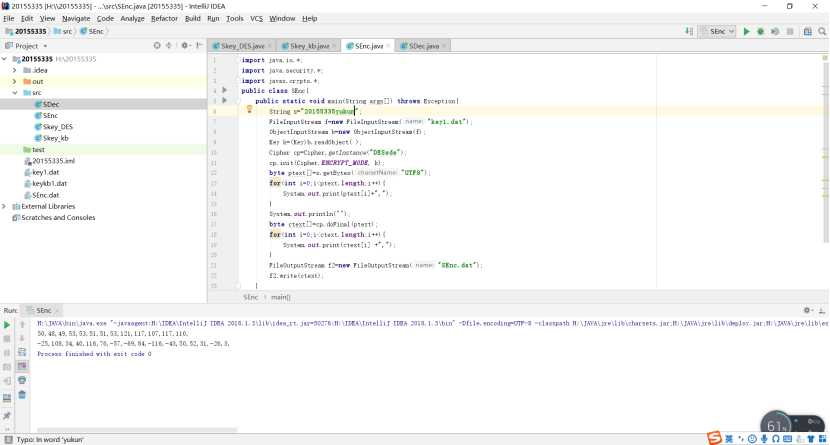Open the Project Structure icon in toolbar
This screenshot has width=830, height=445.
[806, 32]
